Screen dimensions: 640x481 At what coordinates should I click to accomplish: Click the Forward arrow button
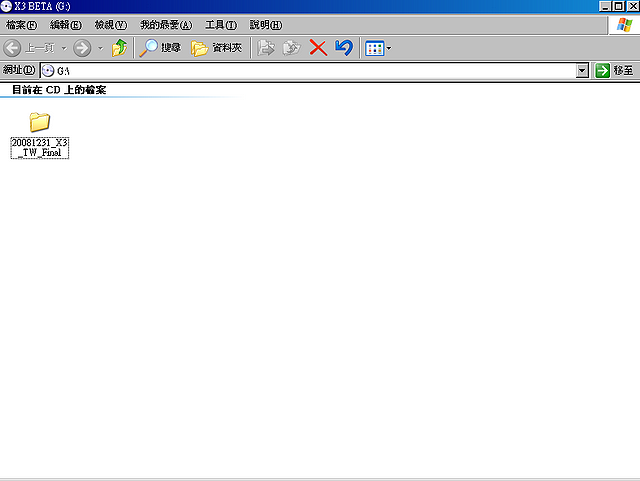coord(82,48)
